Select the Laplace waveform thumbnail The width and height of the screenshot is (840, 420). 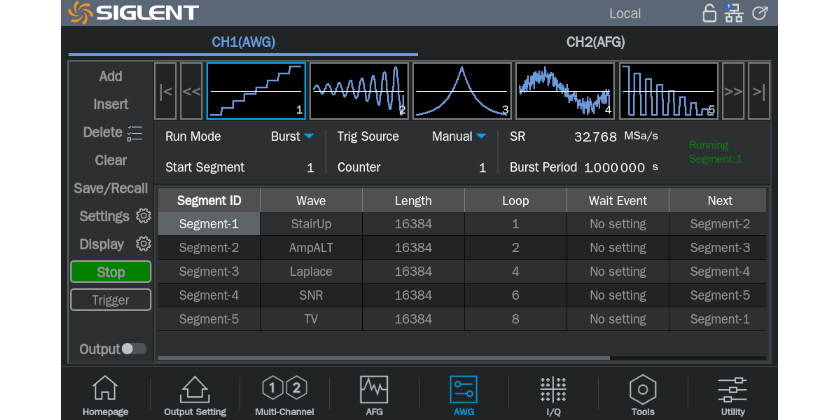(x=462, y=91)
